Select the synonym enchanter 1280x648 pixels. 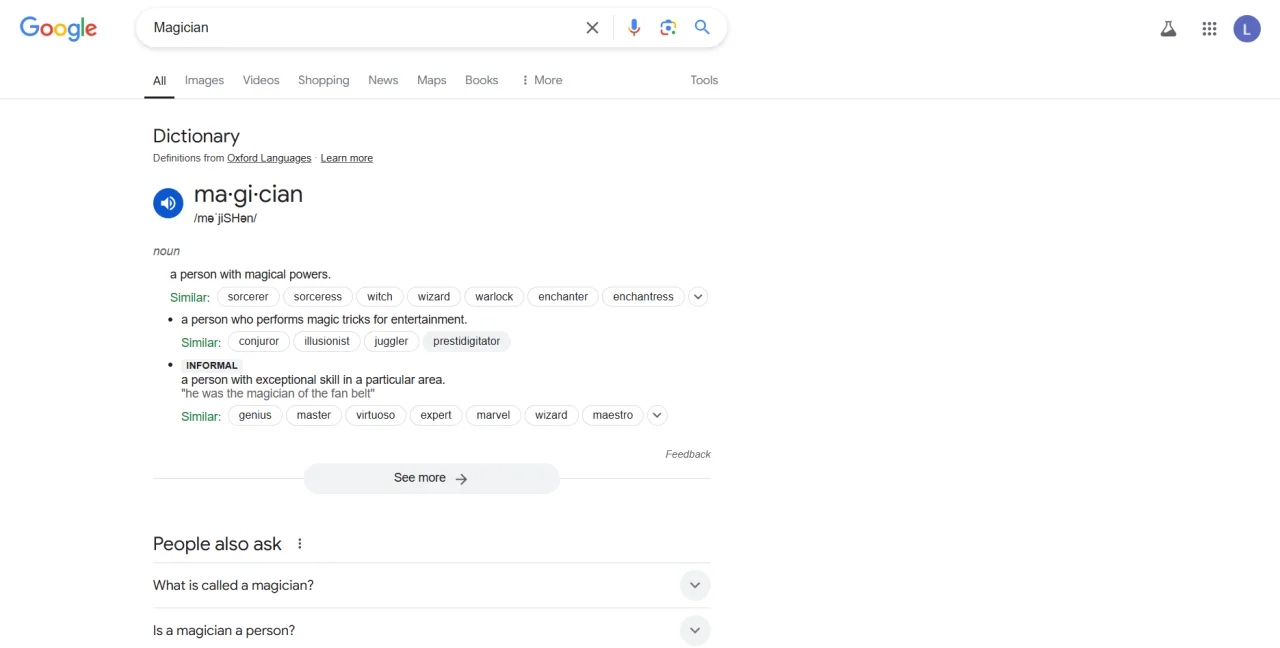(x=563, y=297)
